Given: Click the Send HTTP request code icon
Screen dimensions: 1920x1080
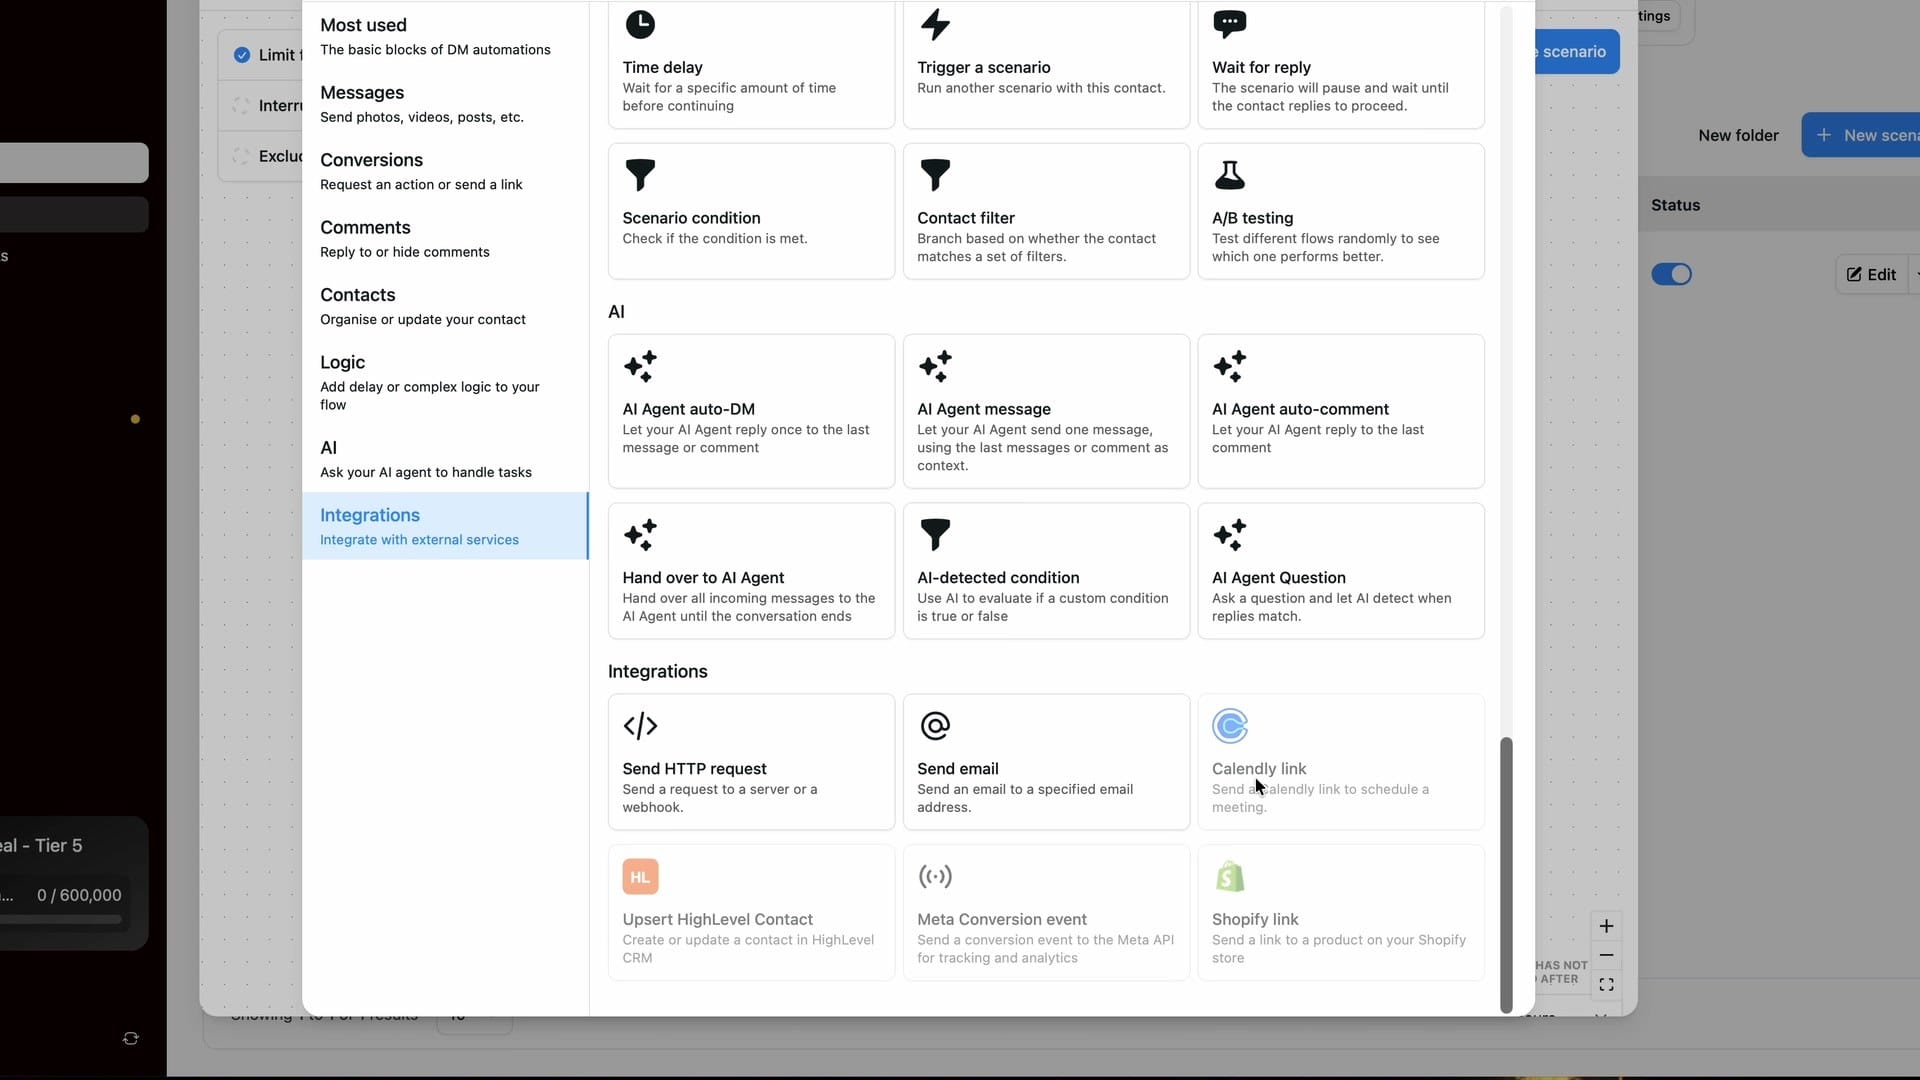Looking at the screenshot, I should tap(640, 726).
